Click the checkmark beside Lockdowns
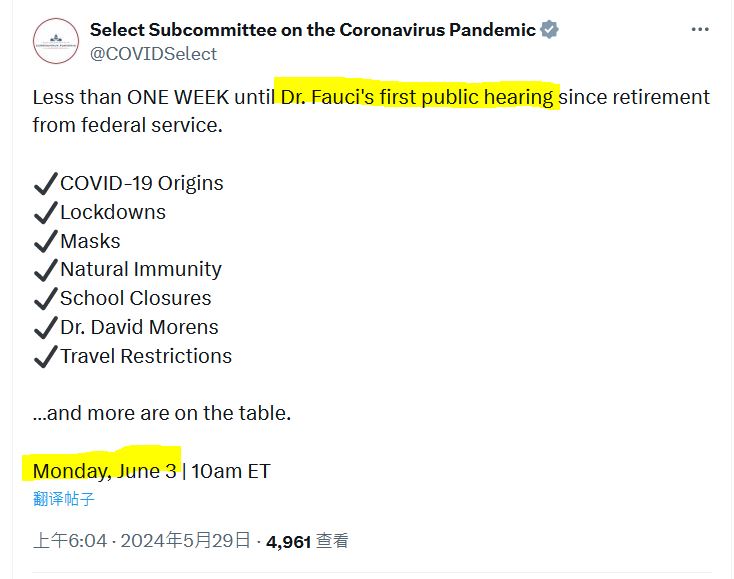The width and height of the screenshot is (734, 579). point(45,213)
